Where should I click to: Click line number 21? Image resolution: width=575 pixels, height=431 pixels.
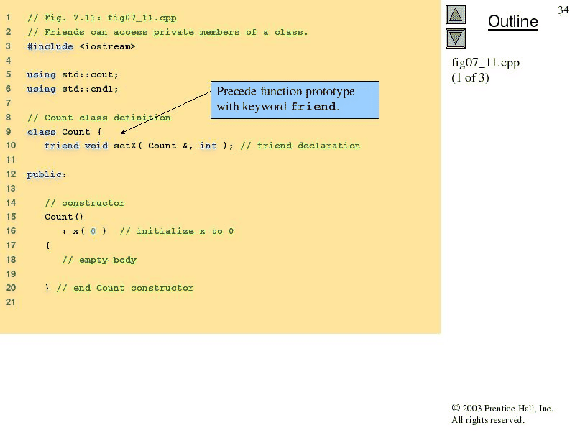tap(11, 302)
